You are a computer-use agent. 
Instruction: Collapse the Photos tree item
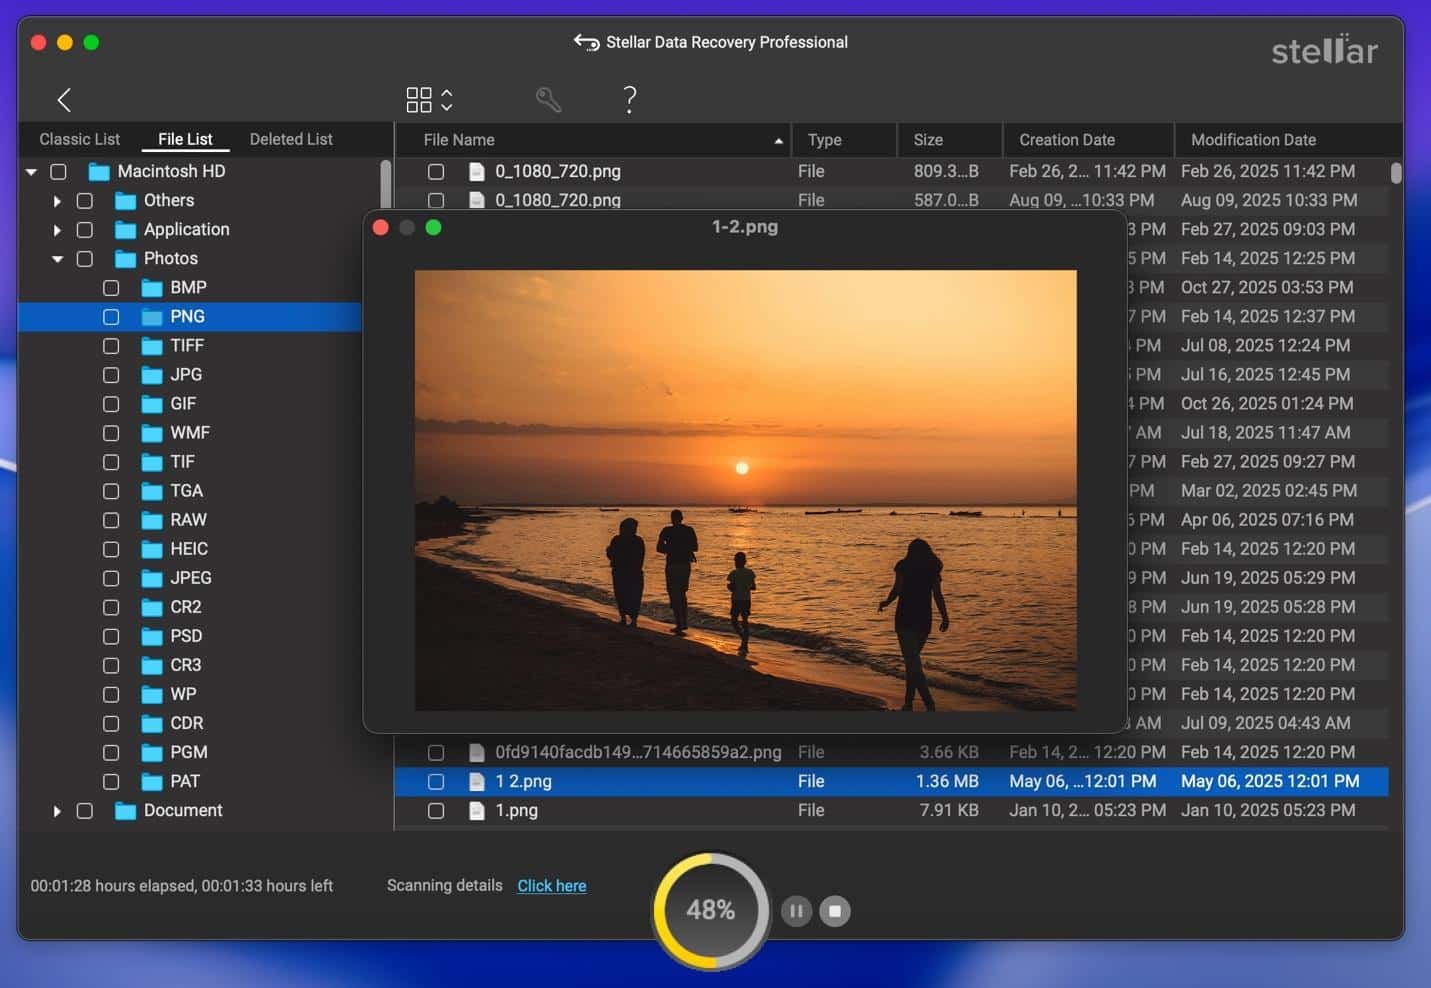[x=57, y=258]
